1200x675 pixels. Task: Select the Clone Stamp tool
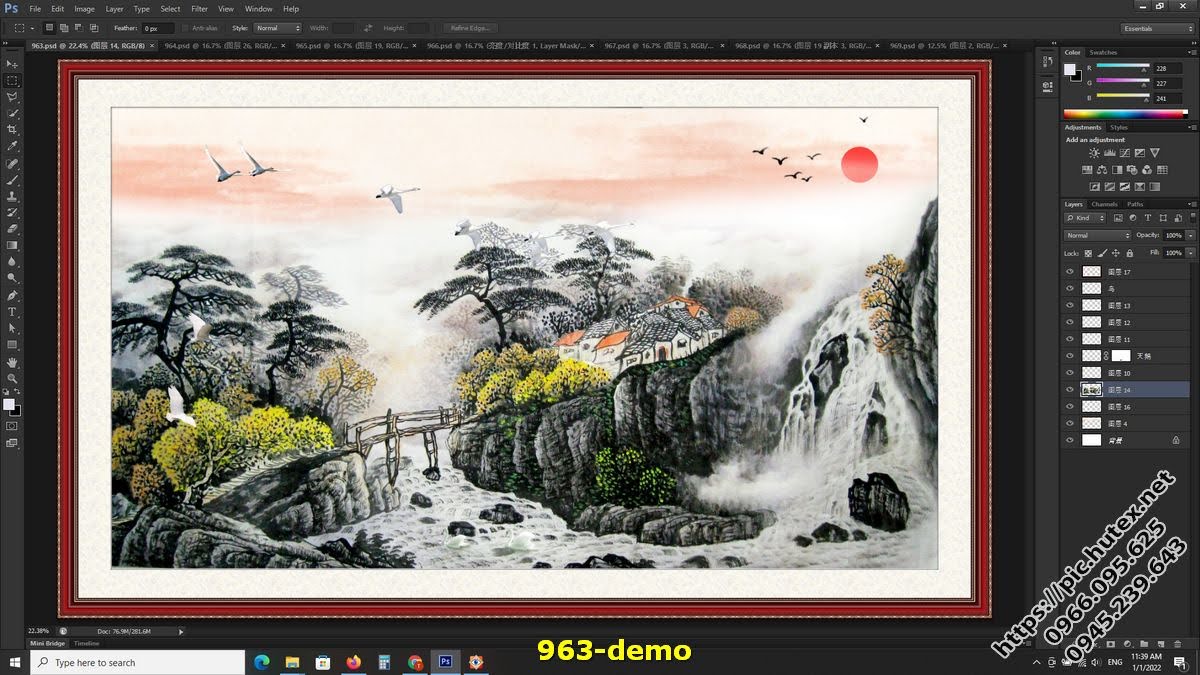12,196
